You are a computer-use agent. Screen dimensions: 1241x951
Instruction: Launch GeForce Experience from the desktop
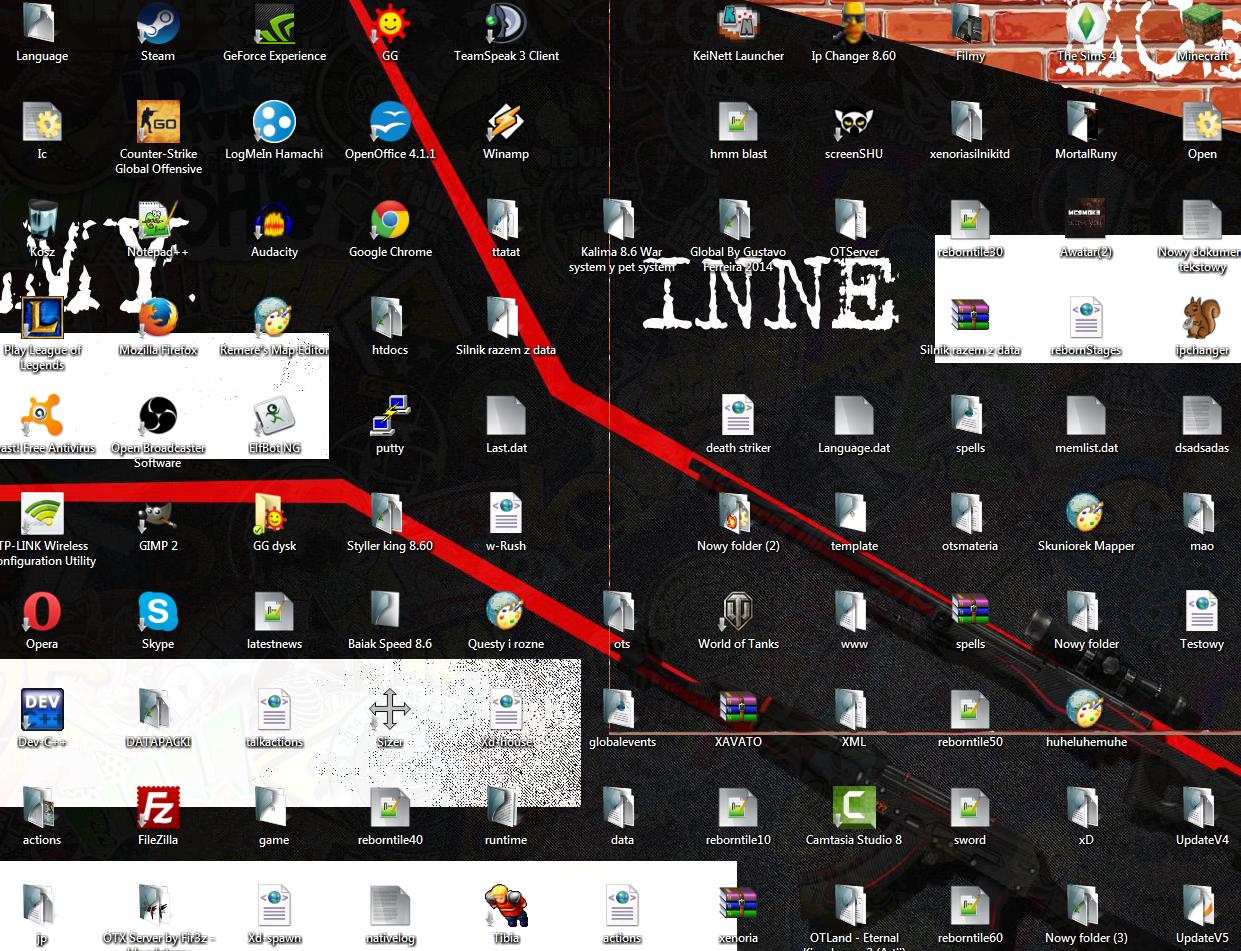(x=274, y=24)
